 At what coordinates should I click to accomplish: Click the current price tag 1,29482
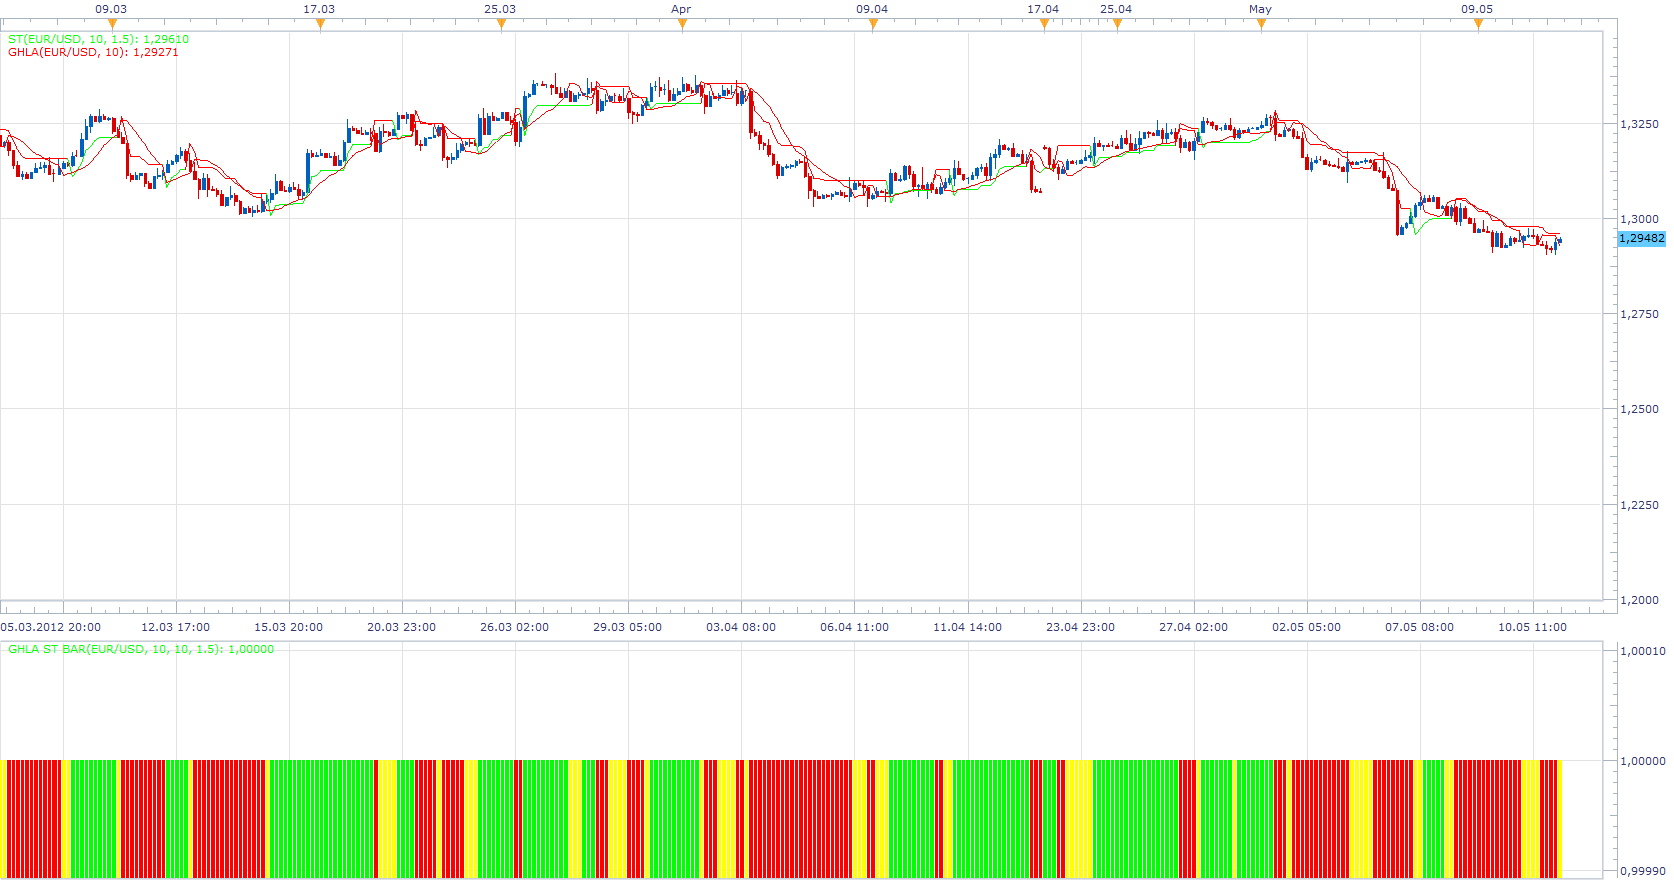click(x=1642, y=238)
